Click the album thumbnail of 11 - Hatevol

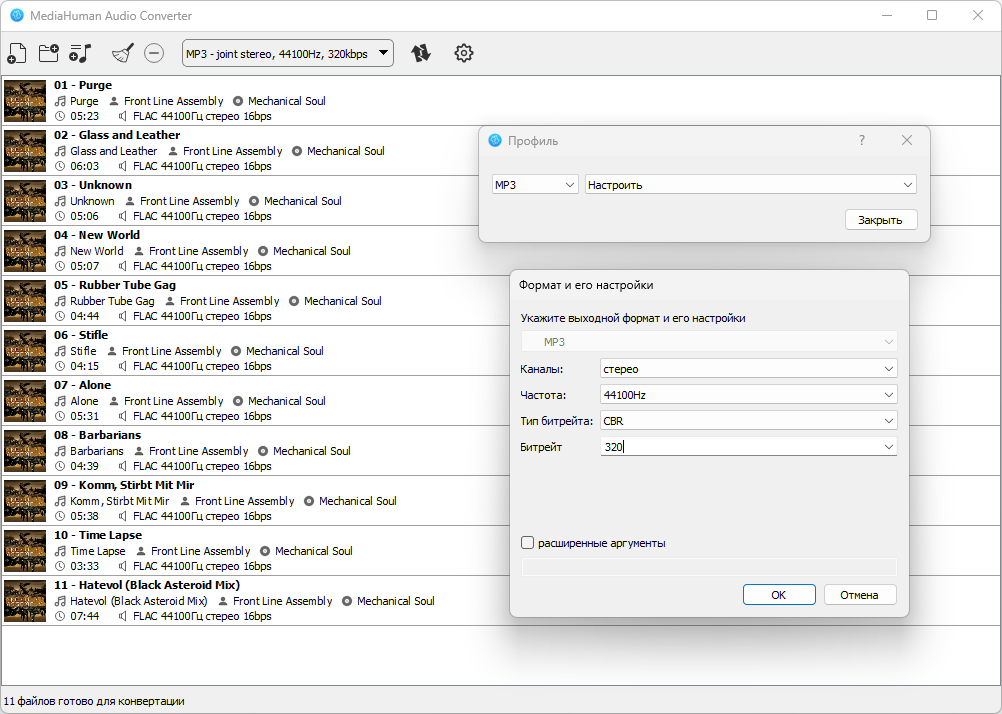coord(25,600)
